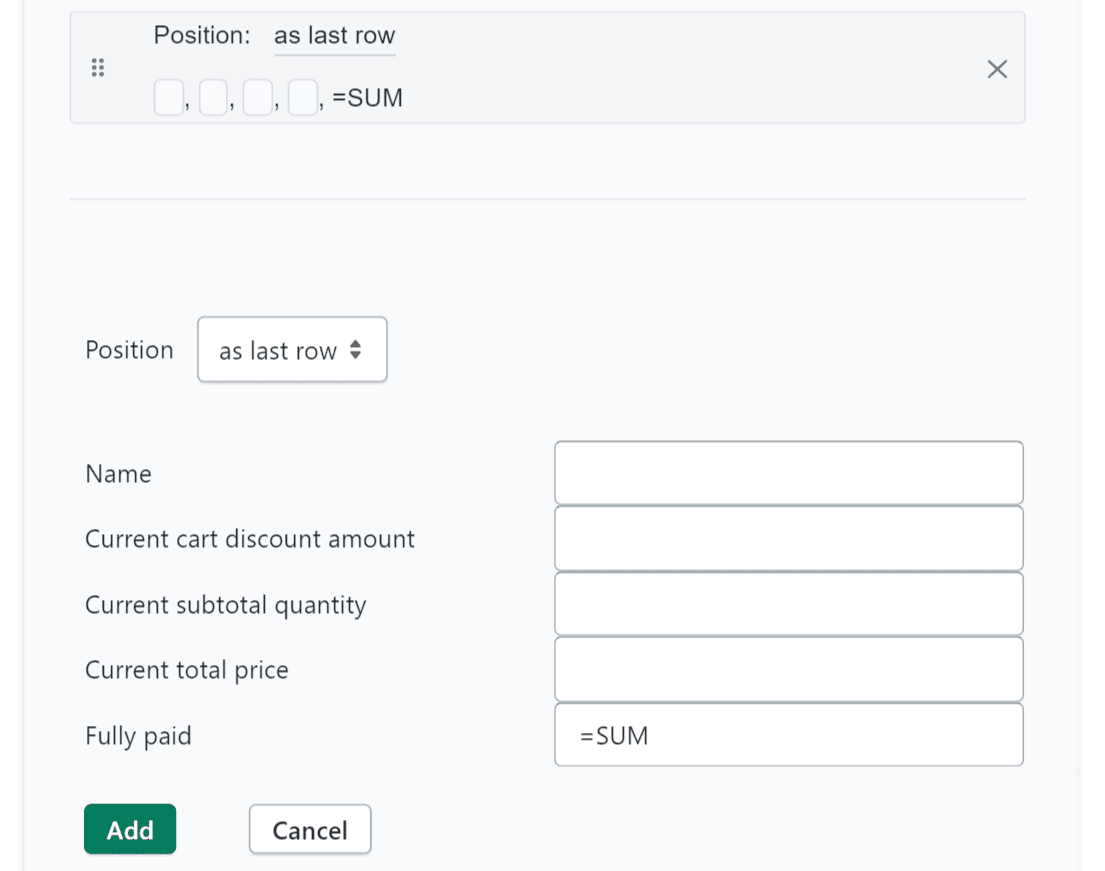
Task: Click the underlined 'as last row' text in summary row
Action: click(334, 36)
